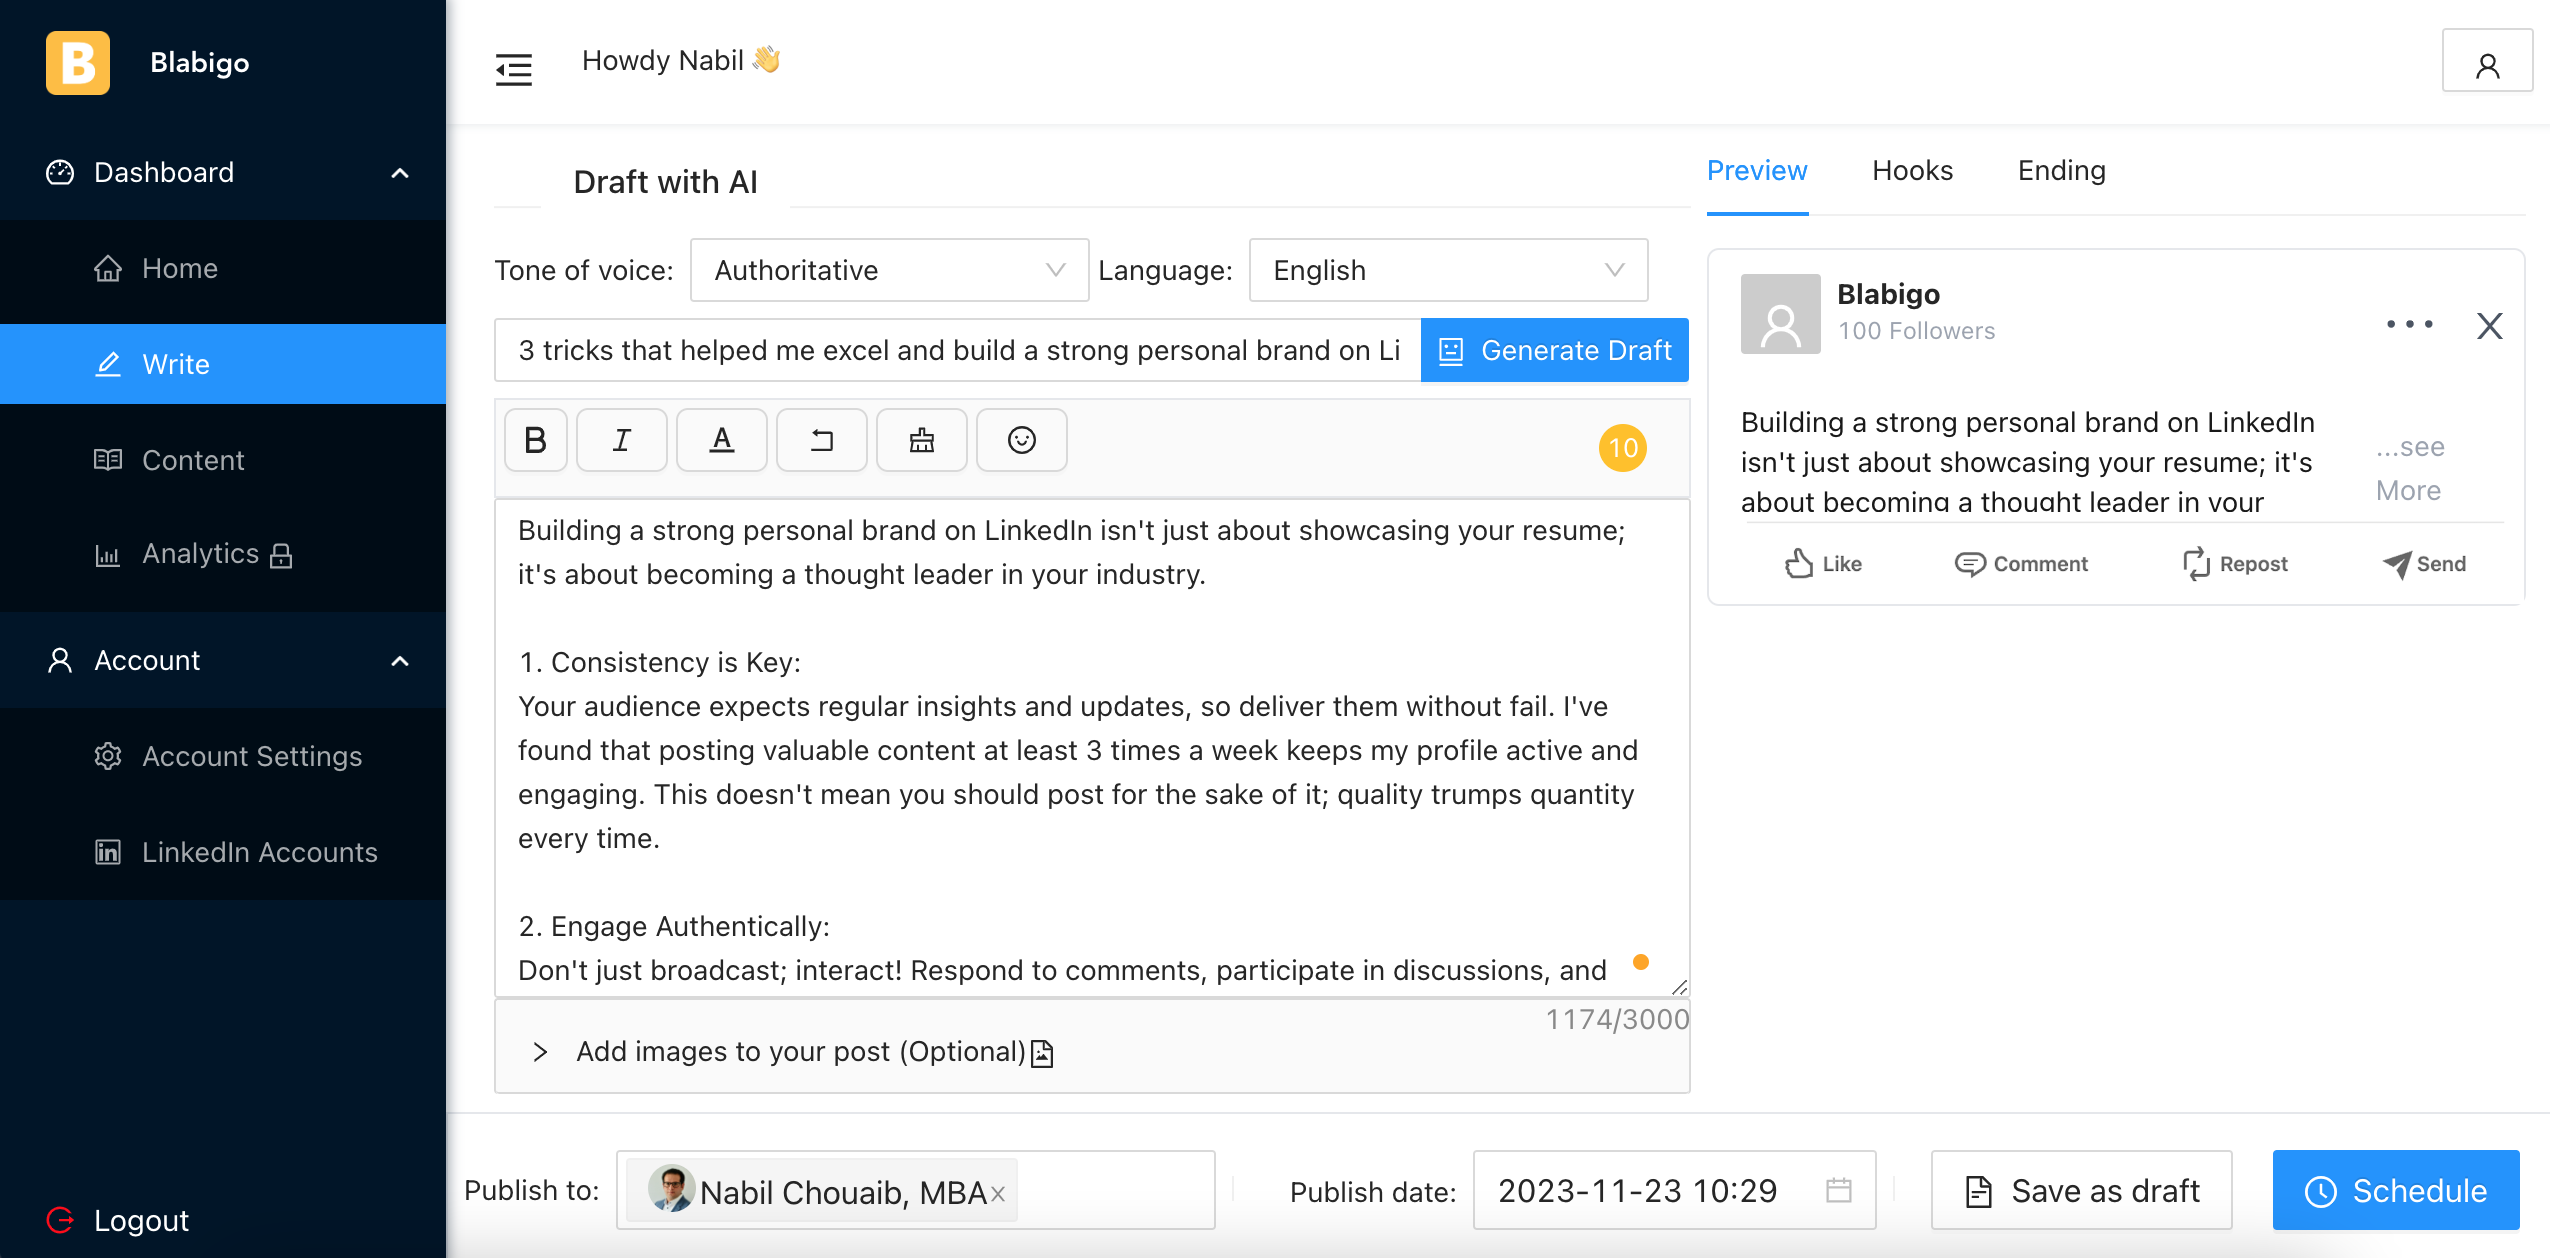This screenshot has width=2550, height=1258.
Task: Click see More in the post preview
Action: [2410, 468]
